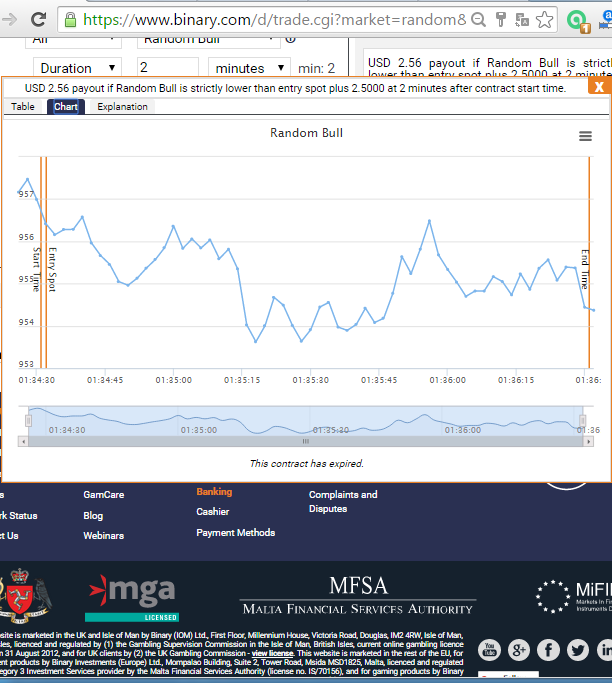Click the 01:35:00 x-axis label
The image size is (612, 683).
(173, 380)
